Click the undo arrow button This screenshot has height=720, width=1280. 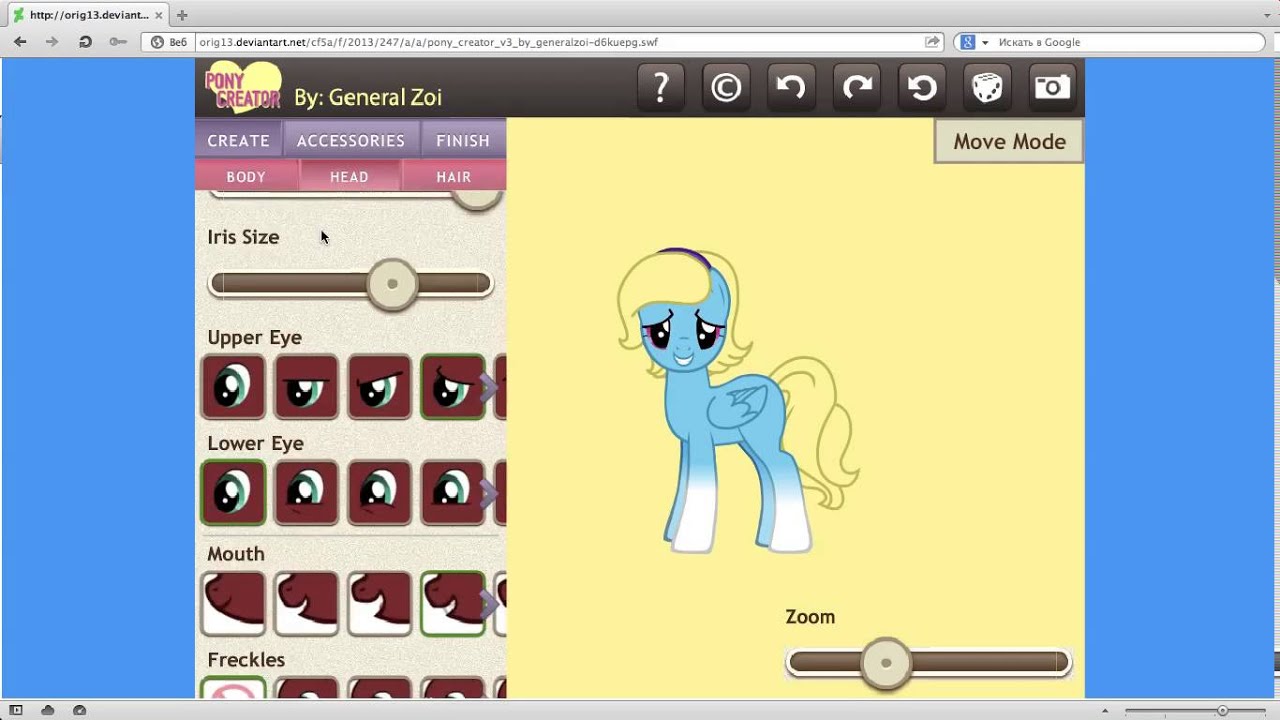click(791, 87)
